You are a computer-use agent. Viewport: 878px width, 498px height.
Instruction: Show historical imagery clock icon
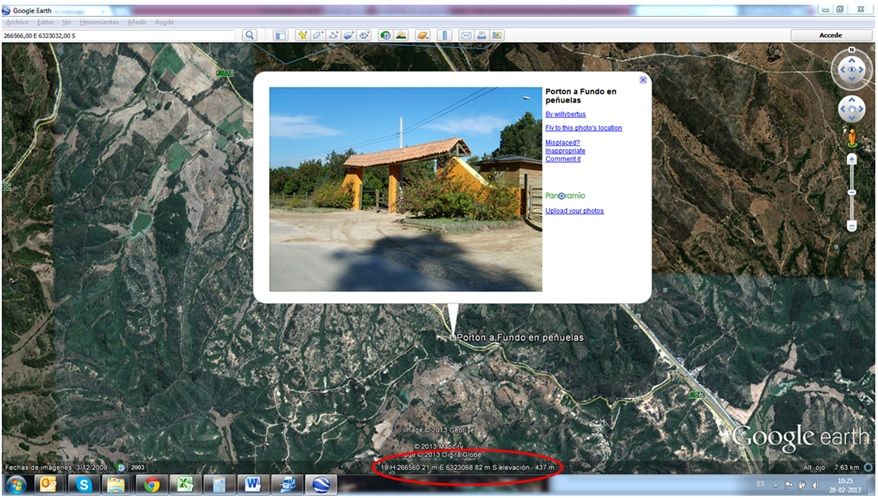(385, 35)
